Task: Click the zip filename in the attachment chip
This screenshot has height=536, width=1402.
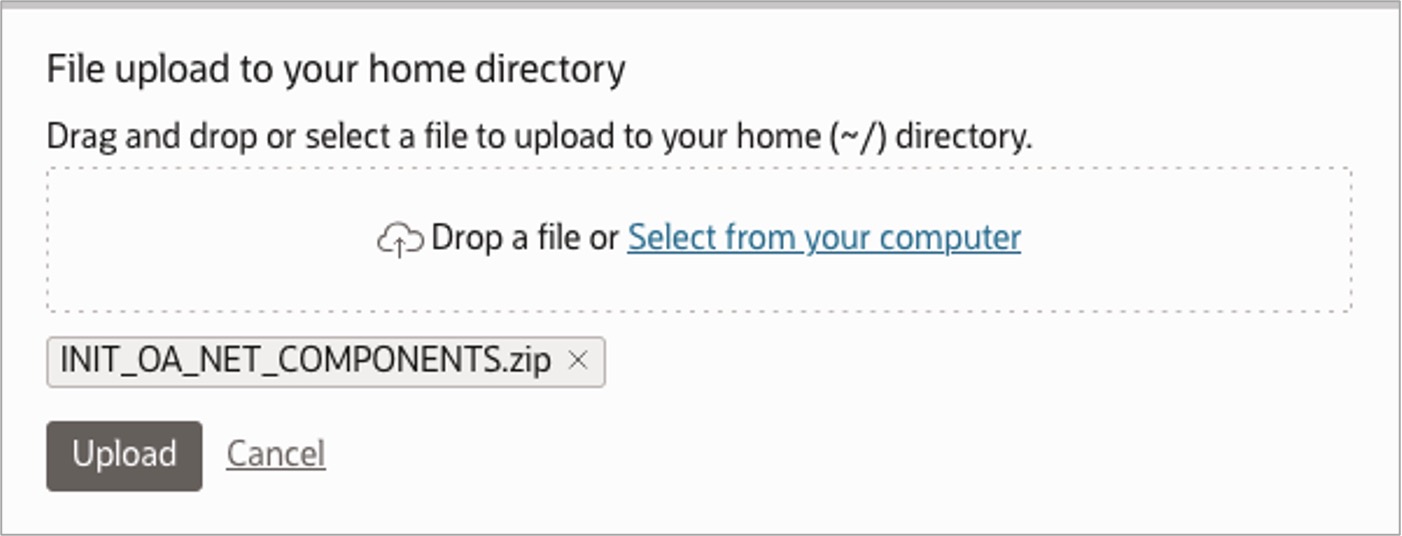Action: click(x=306, y=361)
